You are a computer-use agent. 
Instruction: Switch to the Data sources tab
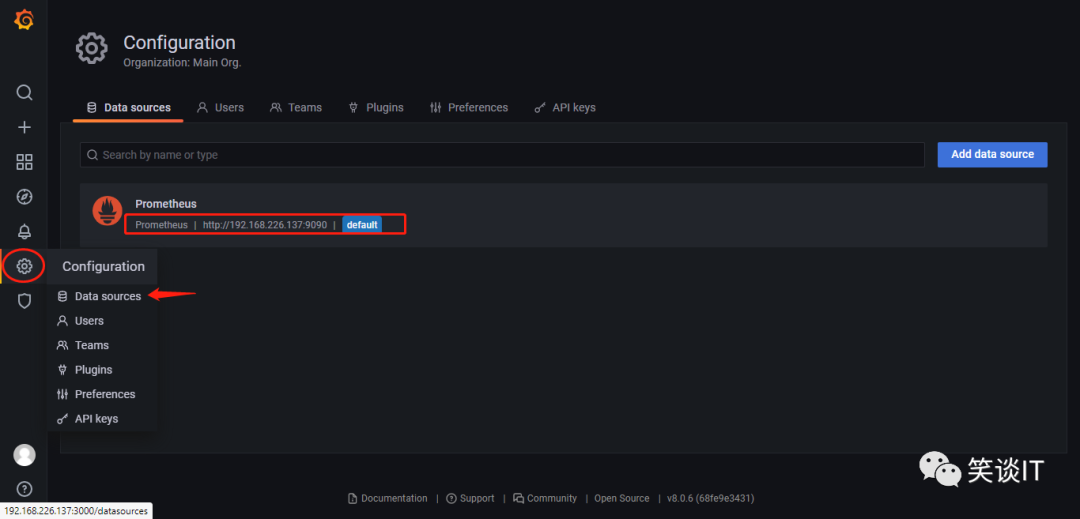pos(128,108)
